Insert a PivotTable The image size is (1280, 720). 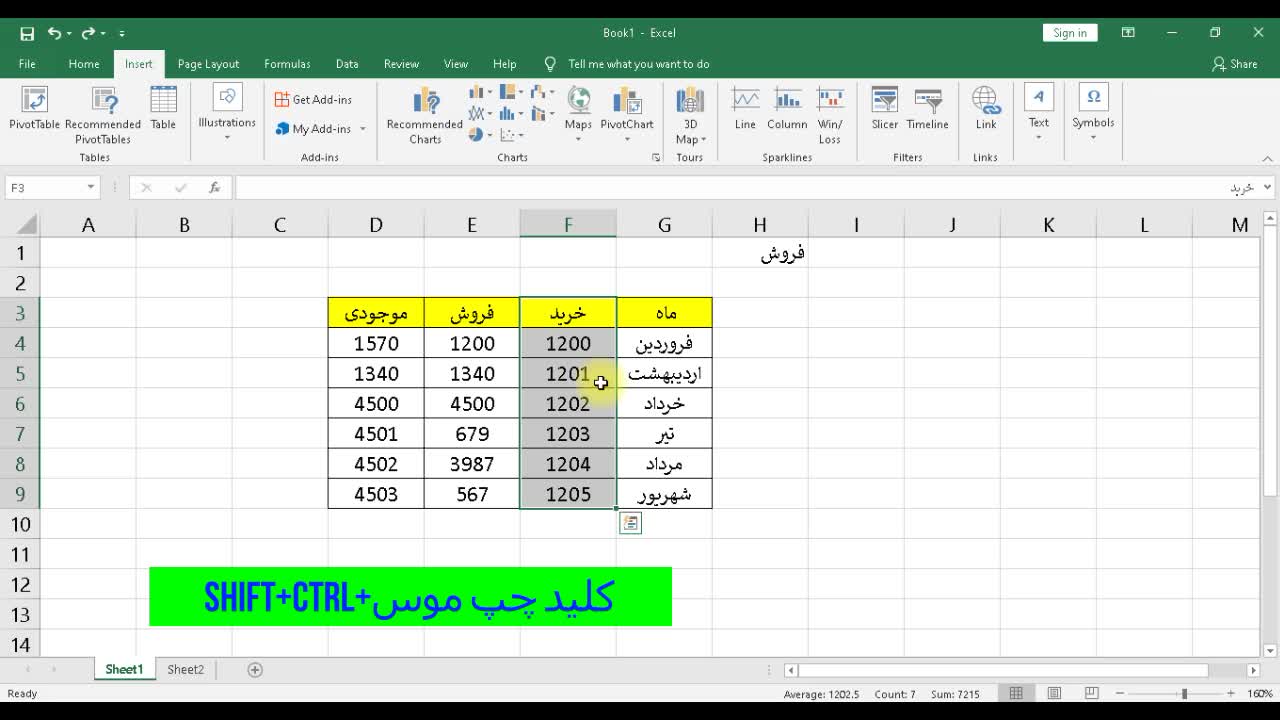click(34, 110)
